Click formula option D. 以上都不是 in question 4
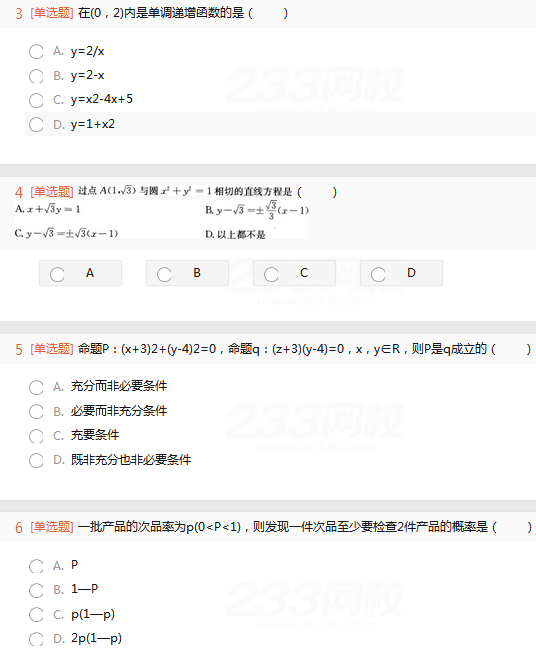536x655 pixels. 235,234
